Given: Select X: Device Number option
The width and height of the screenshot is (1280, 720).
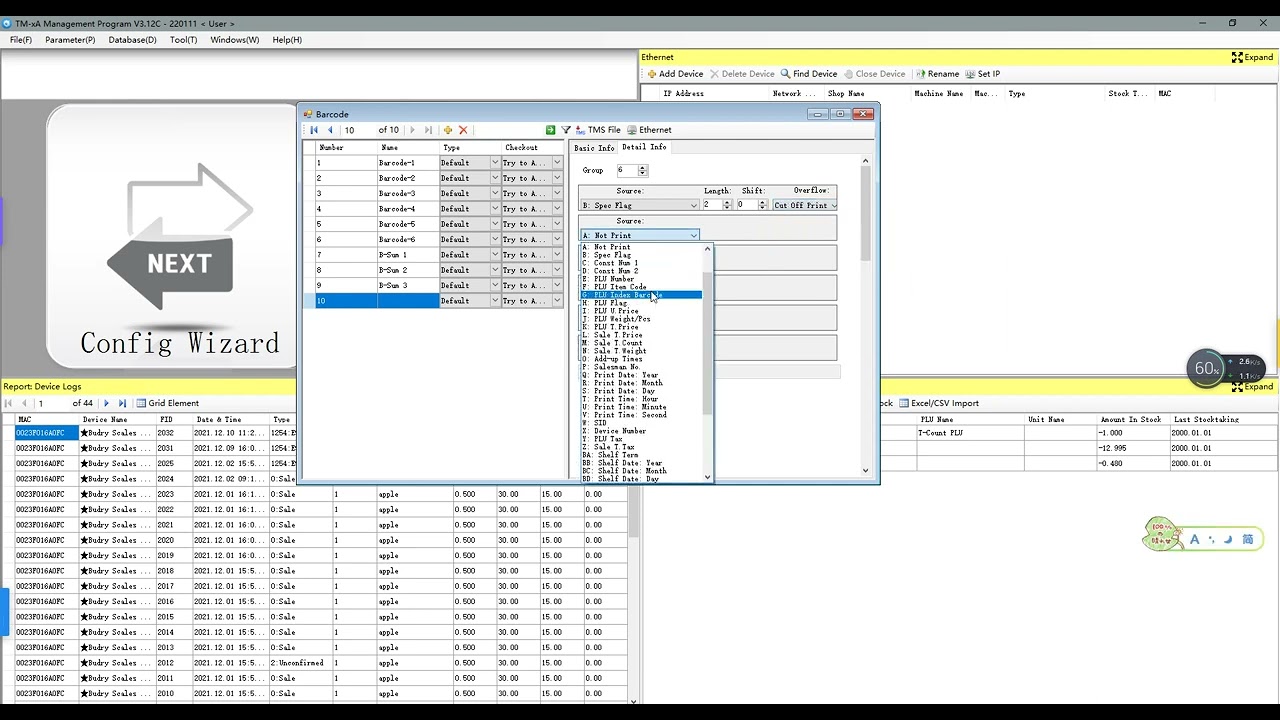Looking at the screenshot, I should (641, 431).
